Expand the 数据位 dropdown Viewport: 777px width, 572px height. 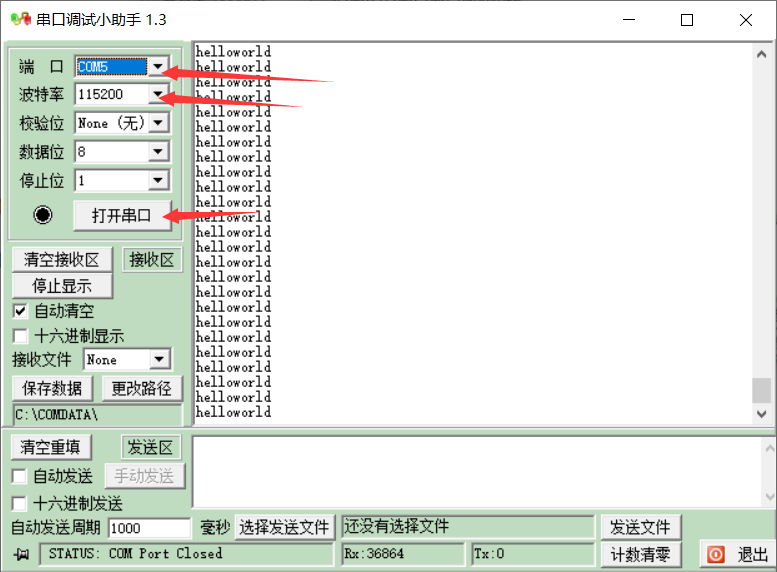158,151
